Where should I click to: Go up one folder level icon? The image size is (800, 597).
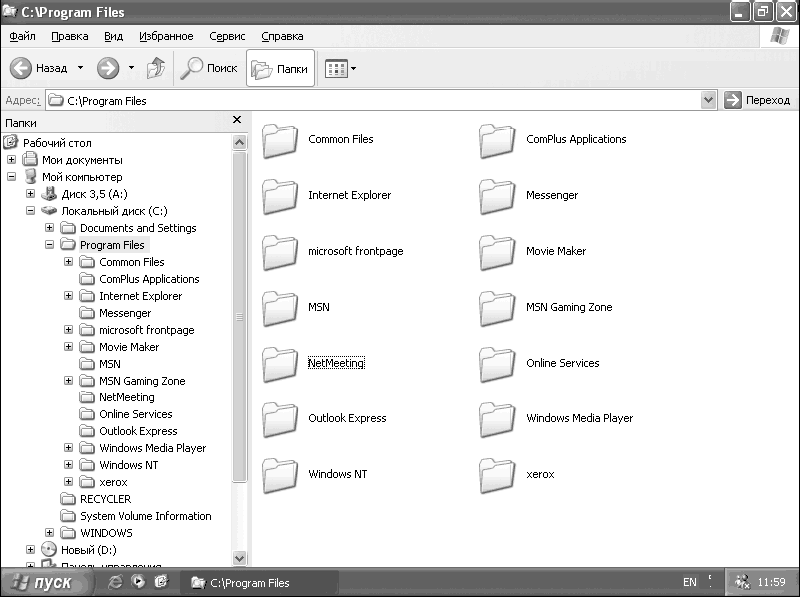[156, 68]
